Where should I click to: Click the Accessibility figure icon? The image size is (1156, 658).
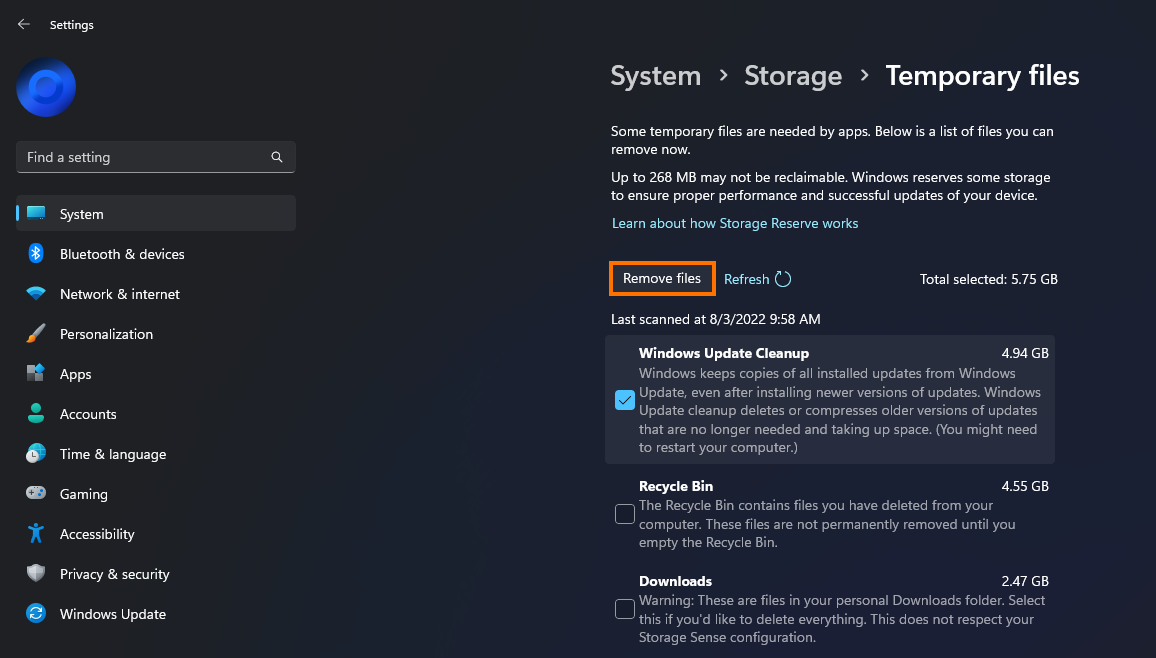tap(35, 533)
